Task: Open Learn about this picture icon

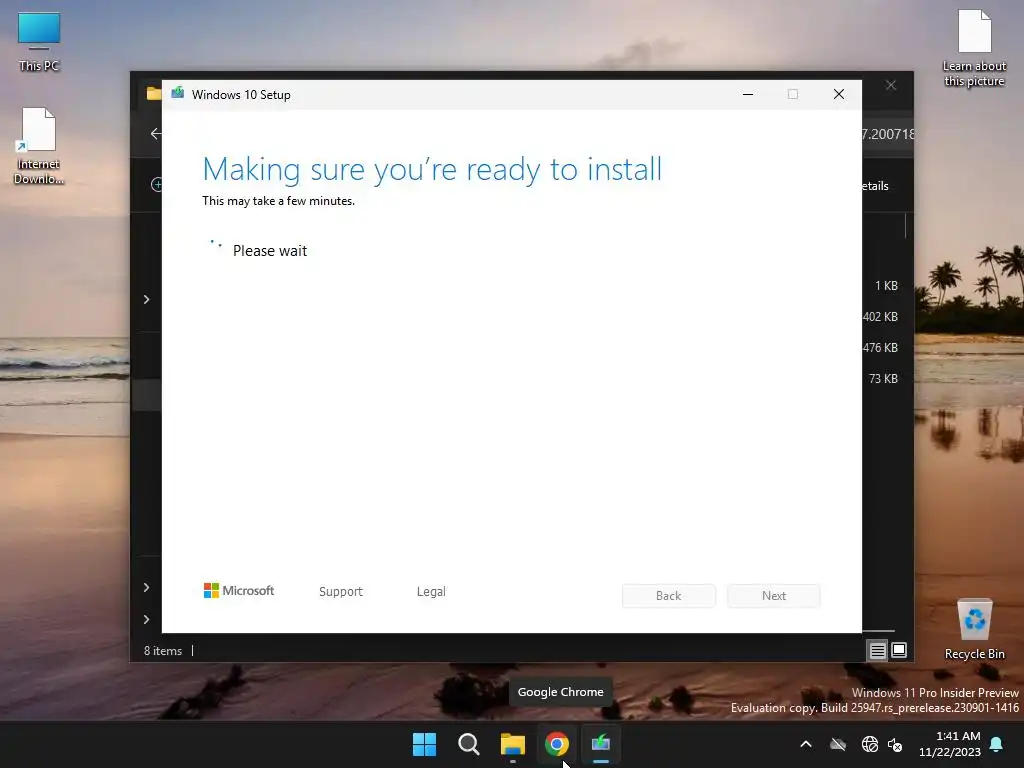Action: point(974,48)
